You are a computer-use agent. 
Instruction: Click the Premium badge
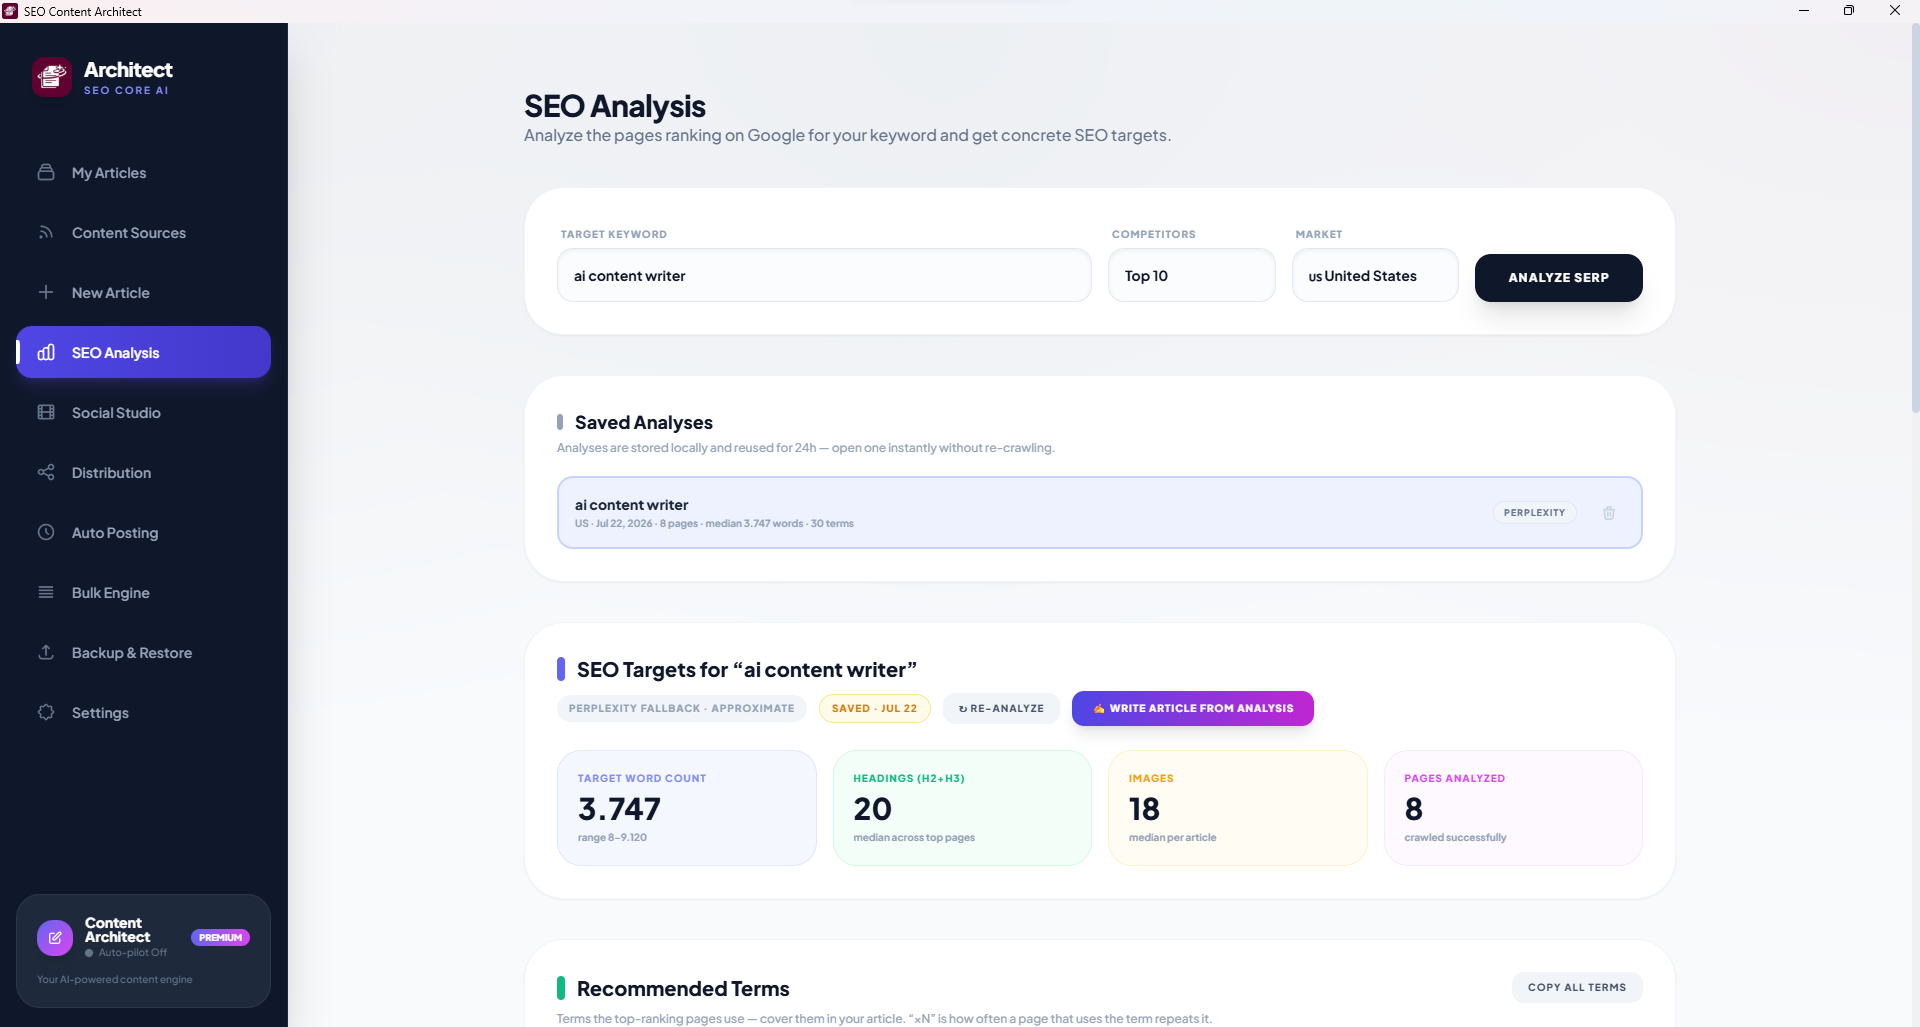coord(220,937)
